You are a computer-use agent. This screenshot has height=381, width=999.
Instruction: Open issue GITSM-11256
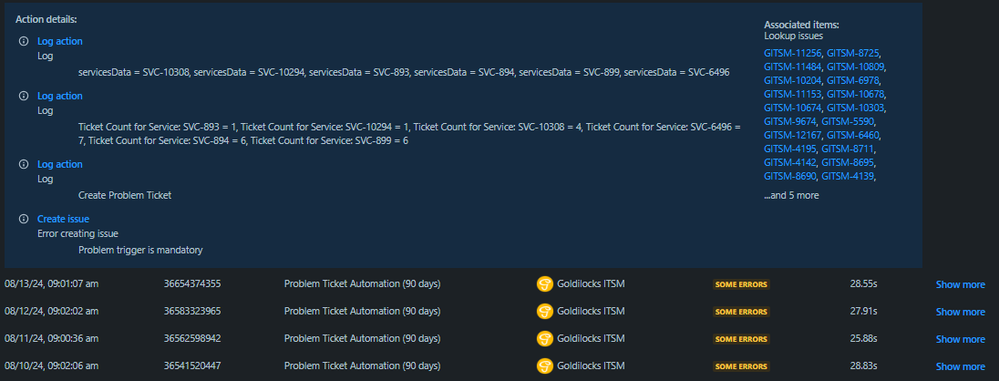[793, 53]
